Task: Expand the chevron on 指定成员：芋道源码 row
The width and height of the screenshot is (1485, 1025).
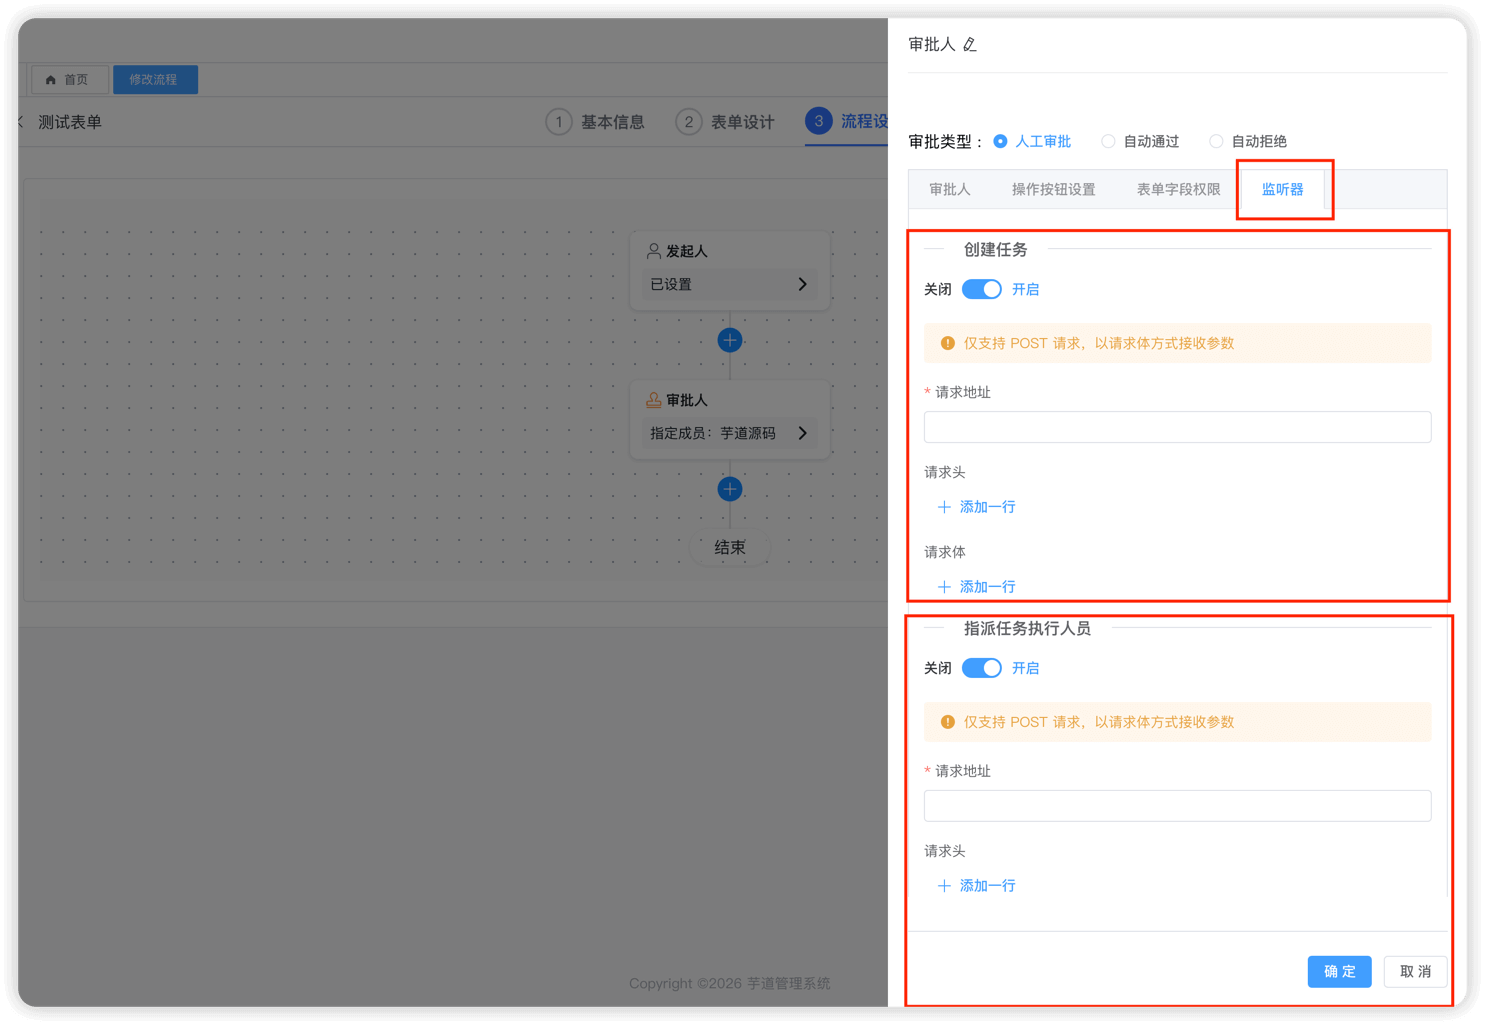Action: (802, 433)
